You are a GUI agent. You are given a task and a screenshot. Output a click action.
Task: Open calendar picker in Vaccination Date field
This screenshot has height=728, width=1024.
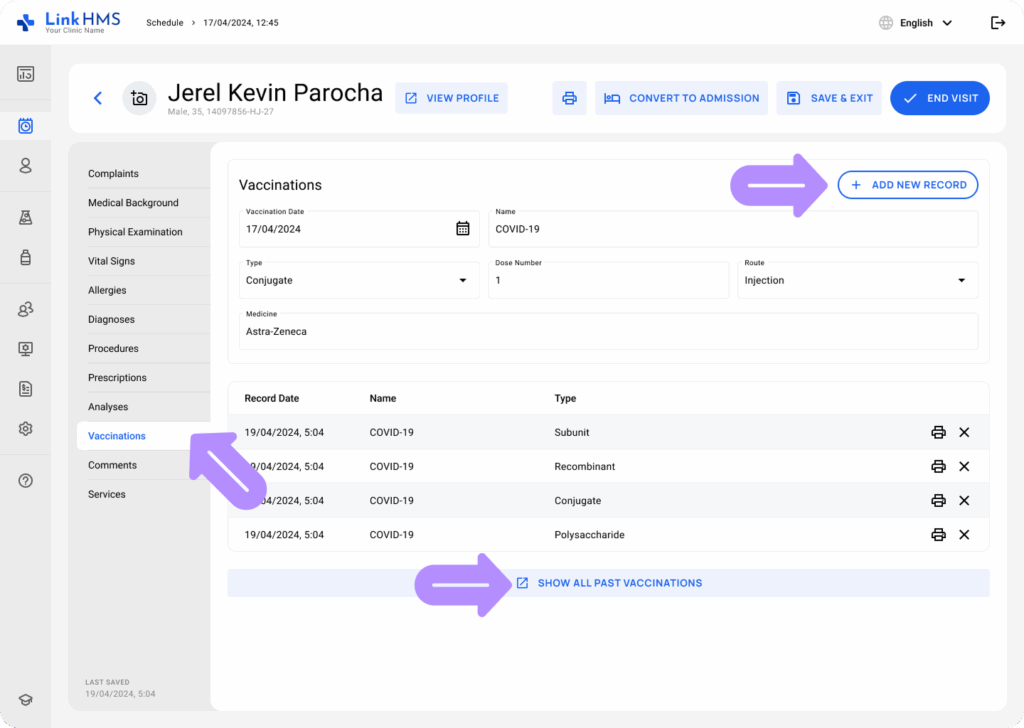click(x=462, y=228)
